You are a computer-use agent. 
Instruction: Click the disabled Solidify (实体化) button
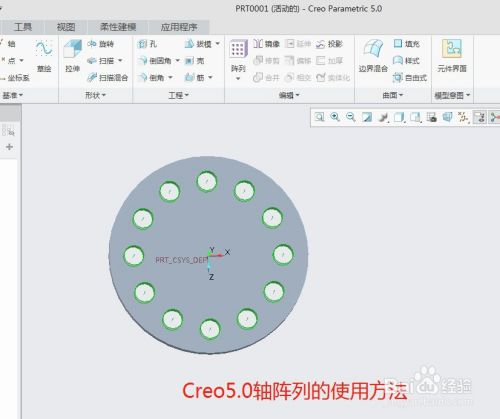click(333, 78)
